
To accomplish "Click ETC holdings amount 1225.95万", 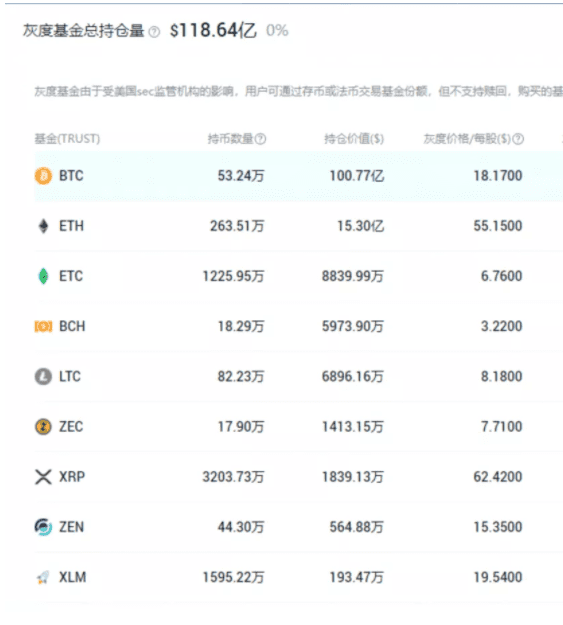I will tap(233, 276).
